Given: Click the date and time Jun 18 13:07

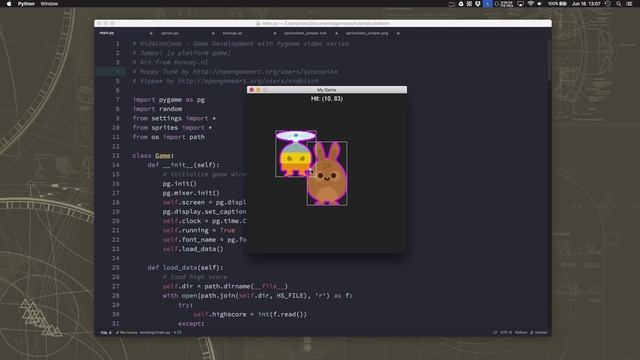Looking at the screenshot, I should [x=586, y=4].
